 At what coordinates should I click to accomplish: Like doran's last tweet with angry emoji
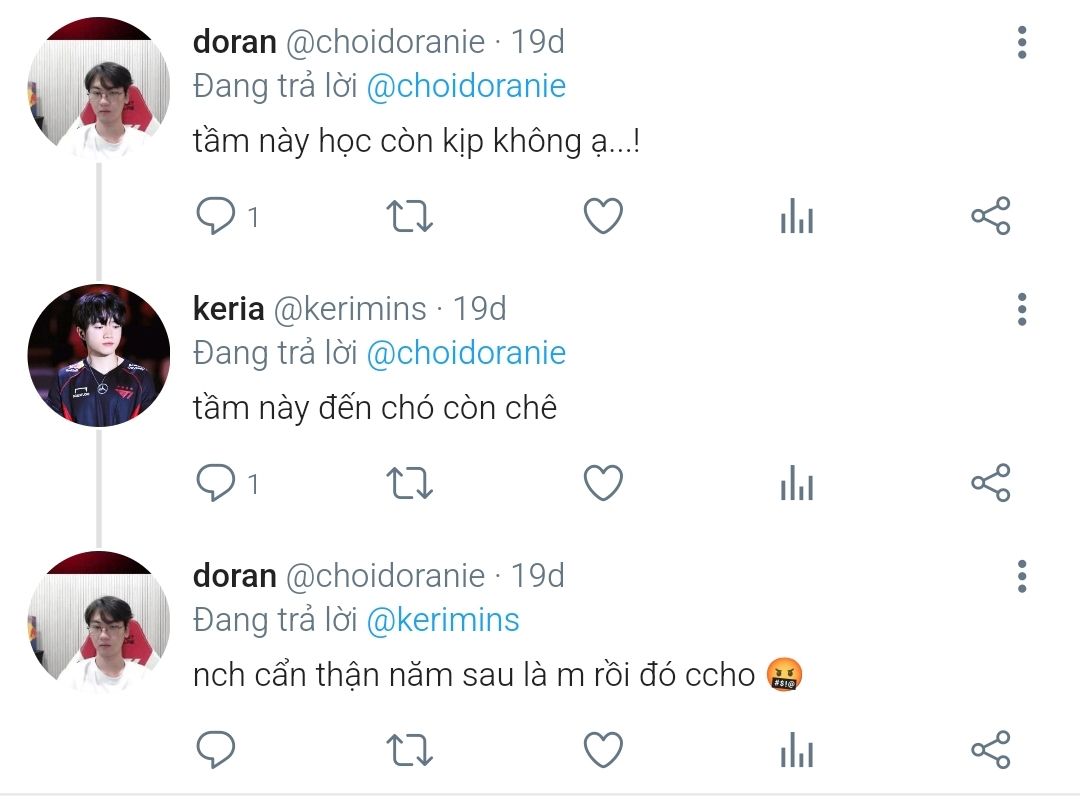tap(603, 750)
